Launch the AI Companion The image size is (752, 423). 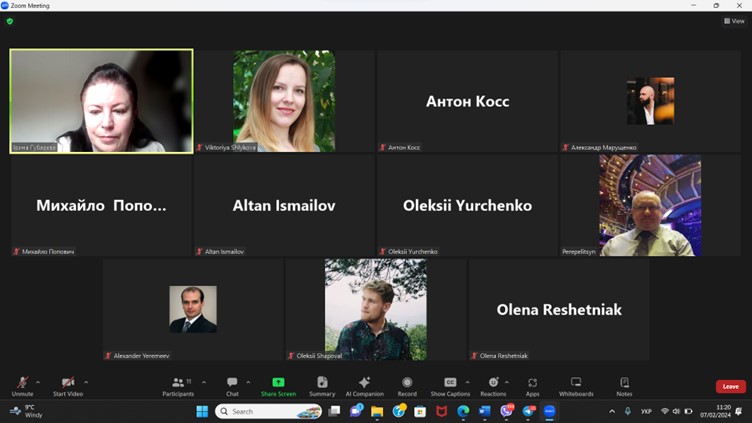[364, 385]
